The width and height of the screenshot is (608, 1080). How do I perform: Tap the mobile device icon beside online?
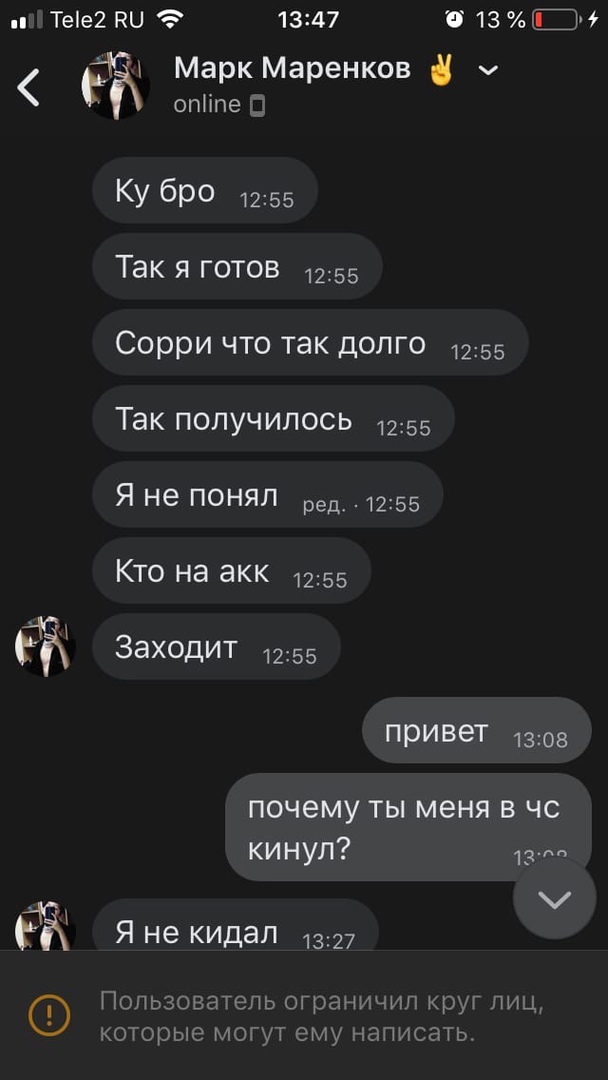click(258, 106)
